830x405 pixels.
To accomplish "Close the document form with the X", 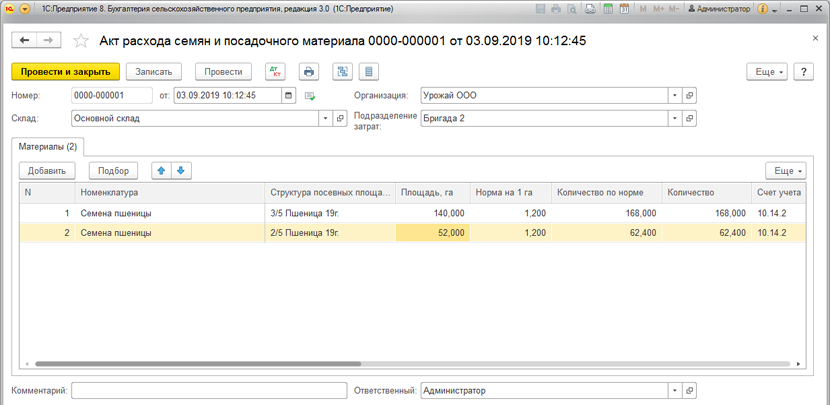I will click(x=815, y=38).
